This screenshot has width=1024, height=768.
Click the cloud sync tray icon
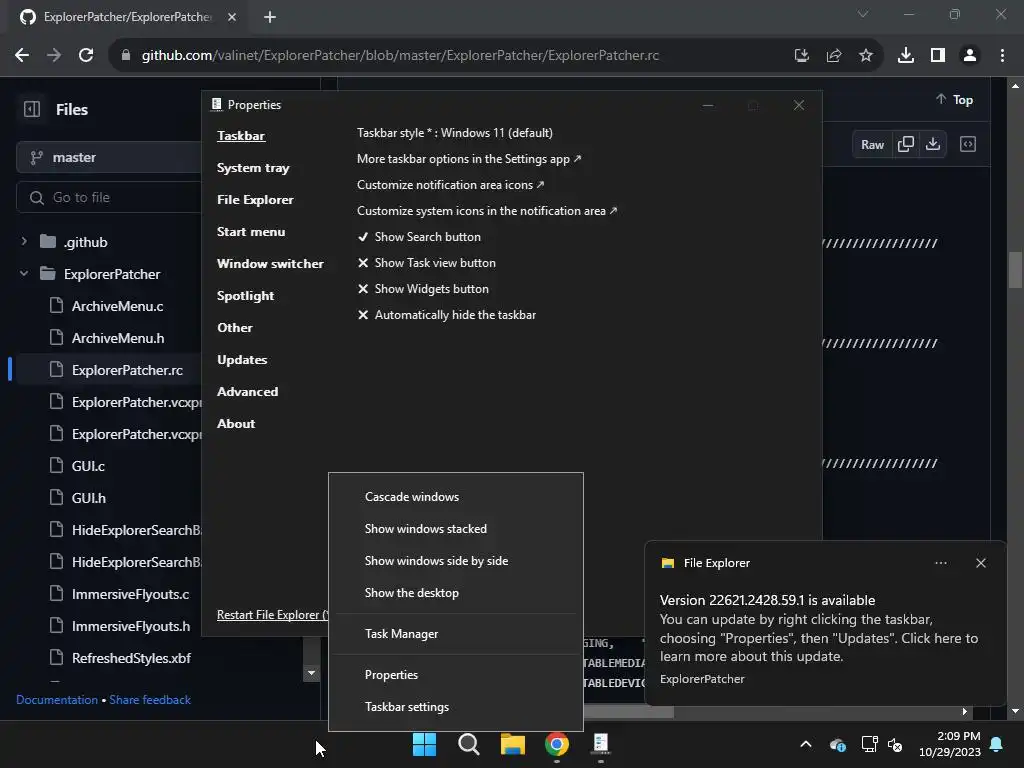coord(838,744)
